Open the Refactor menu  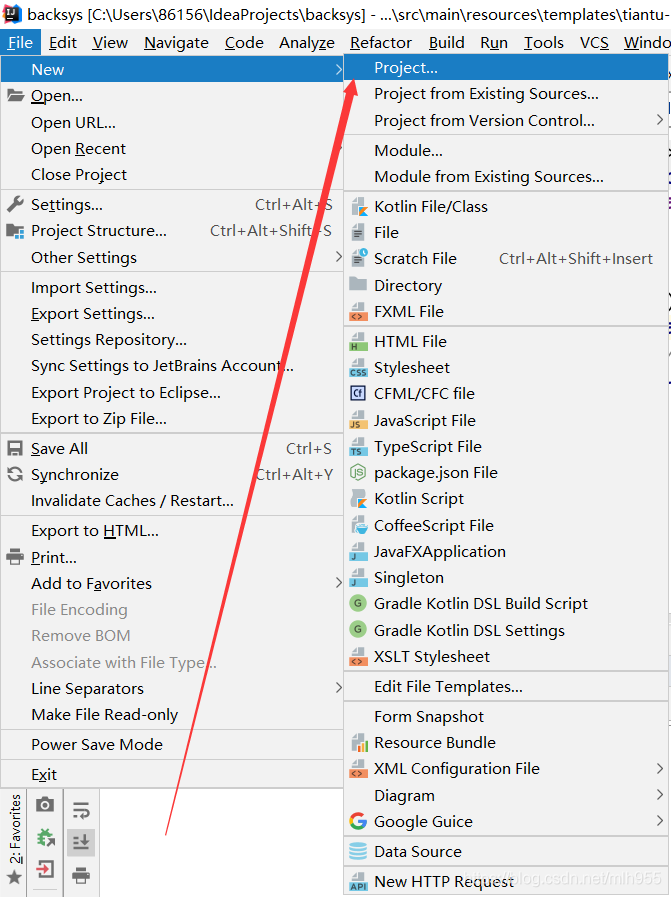(381, 43)
